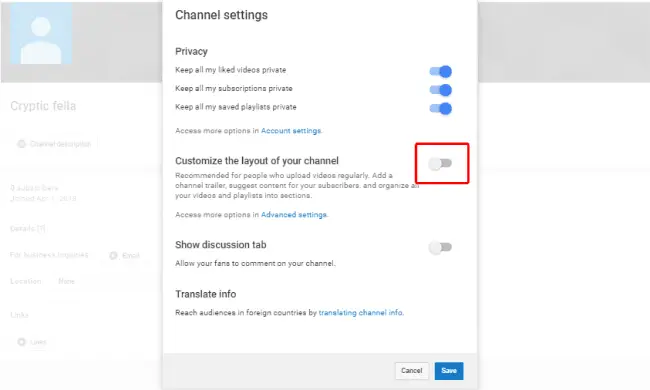Follow the translating channel info link

coord(360,312)
